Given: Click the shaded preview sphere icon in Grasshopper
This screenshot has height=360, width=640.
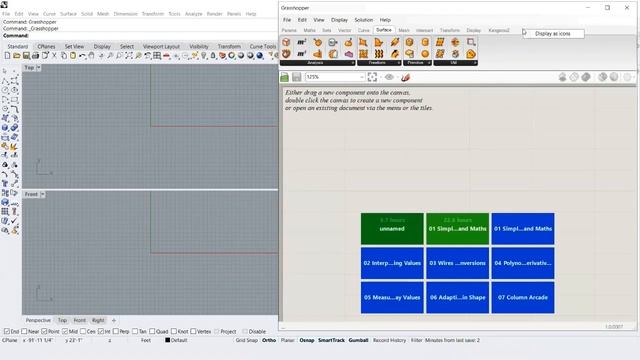Looking at the screenshot, I should [x=586, y=77].
